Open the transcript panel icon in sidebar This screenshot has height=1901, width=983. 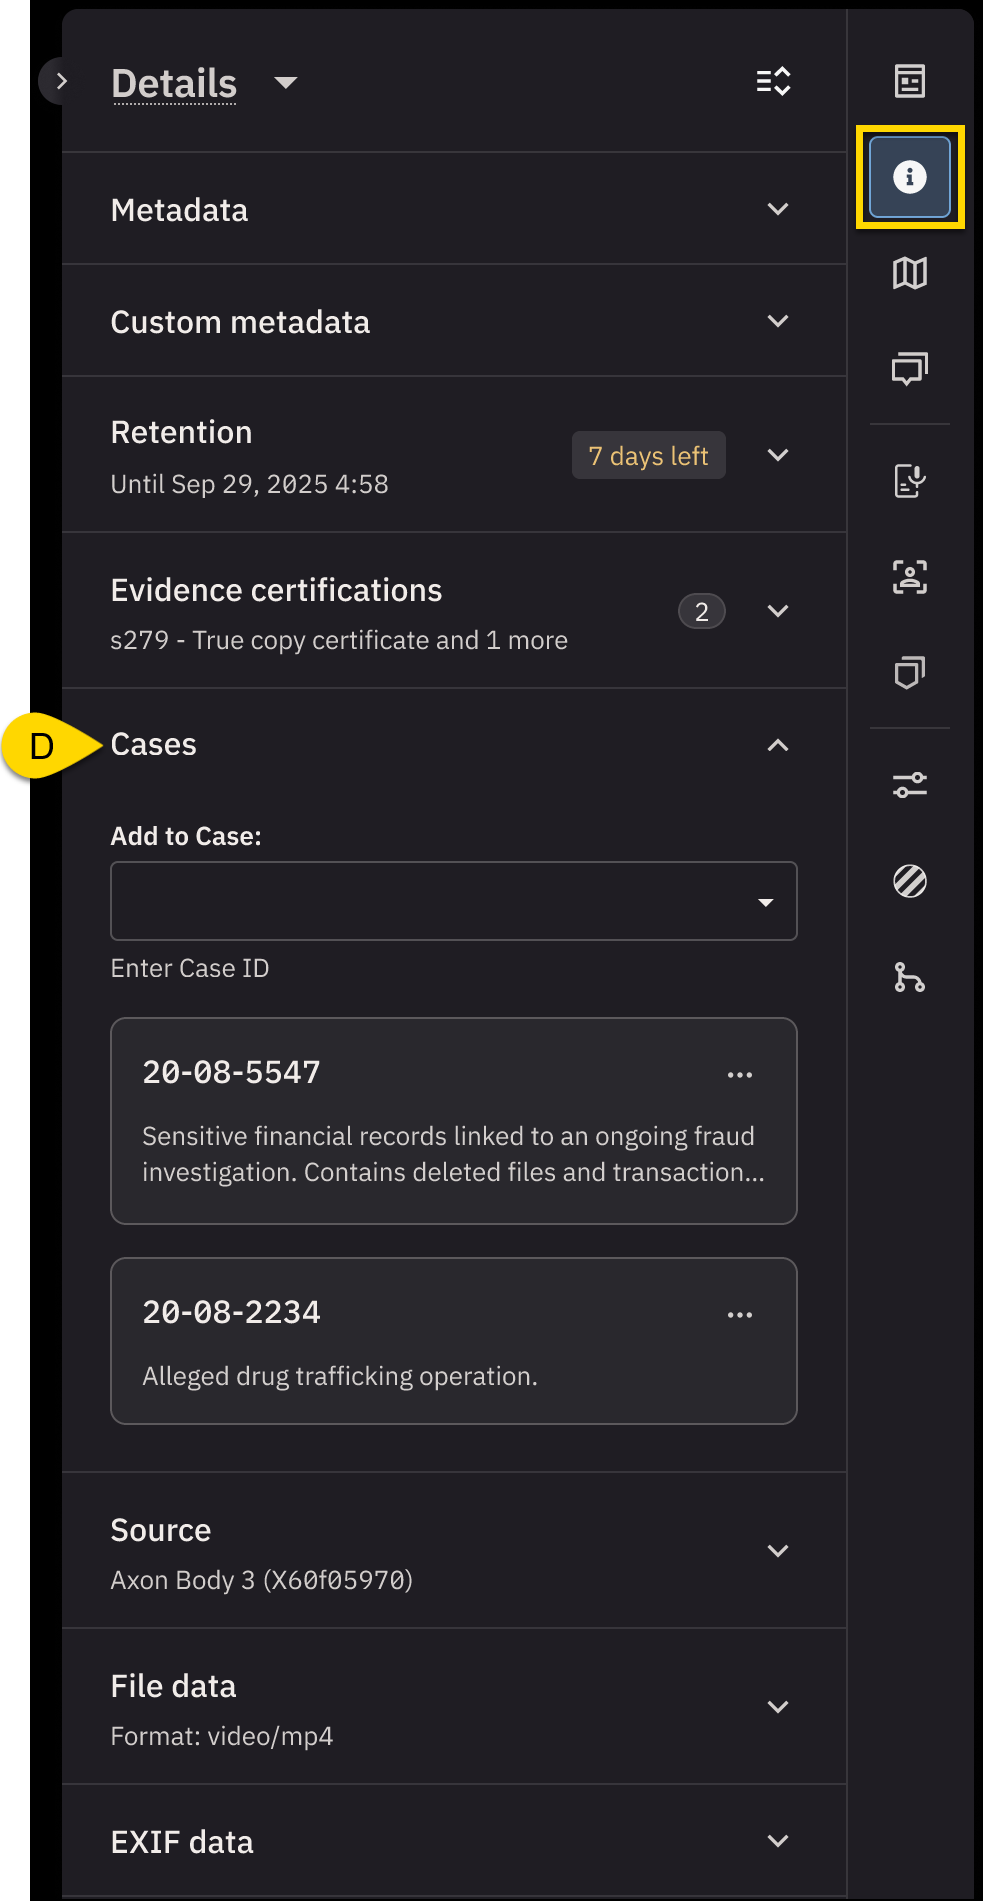click(909, 81)
